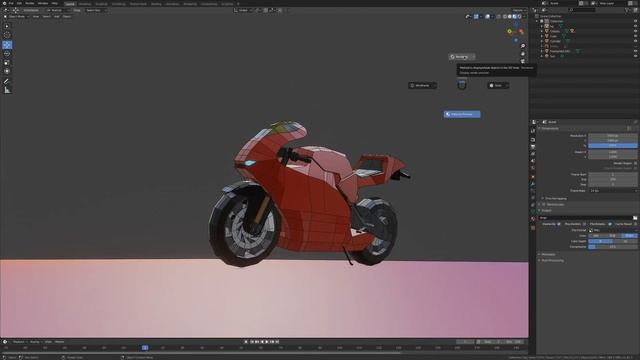Open the Frame Rate dropdown
This screenshot has width=640, height=360.
tap(613, 191)
